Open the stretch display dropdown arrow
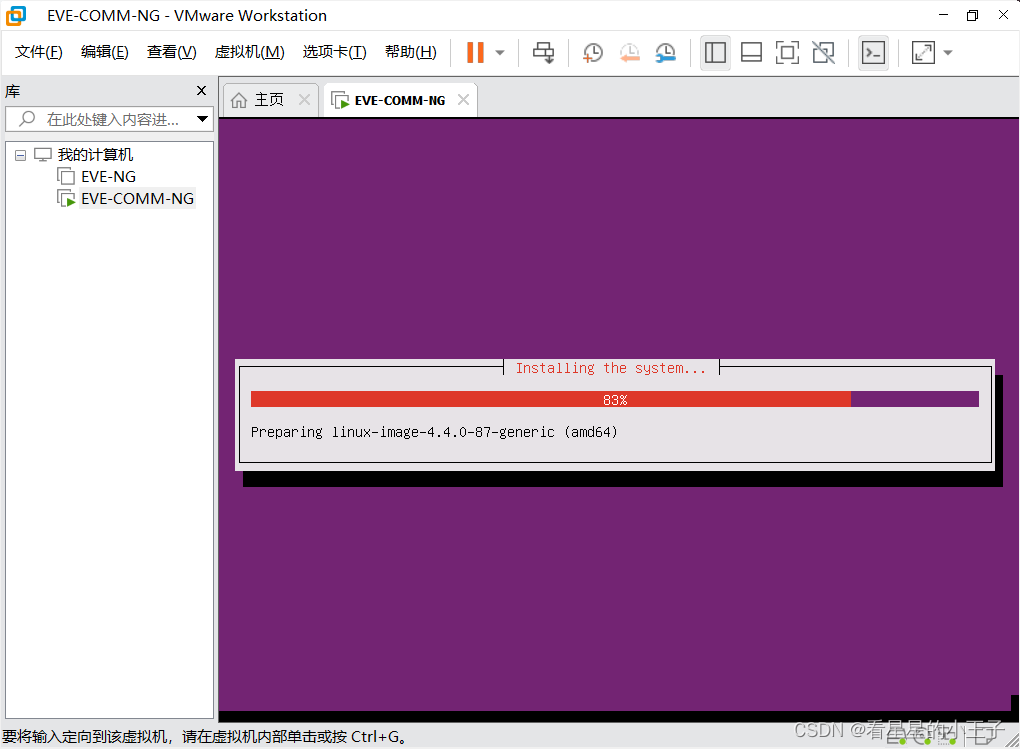Viewport: 1020px width, 749px height. (948, 53)
